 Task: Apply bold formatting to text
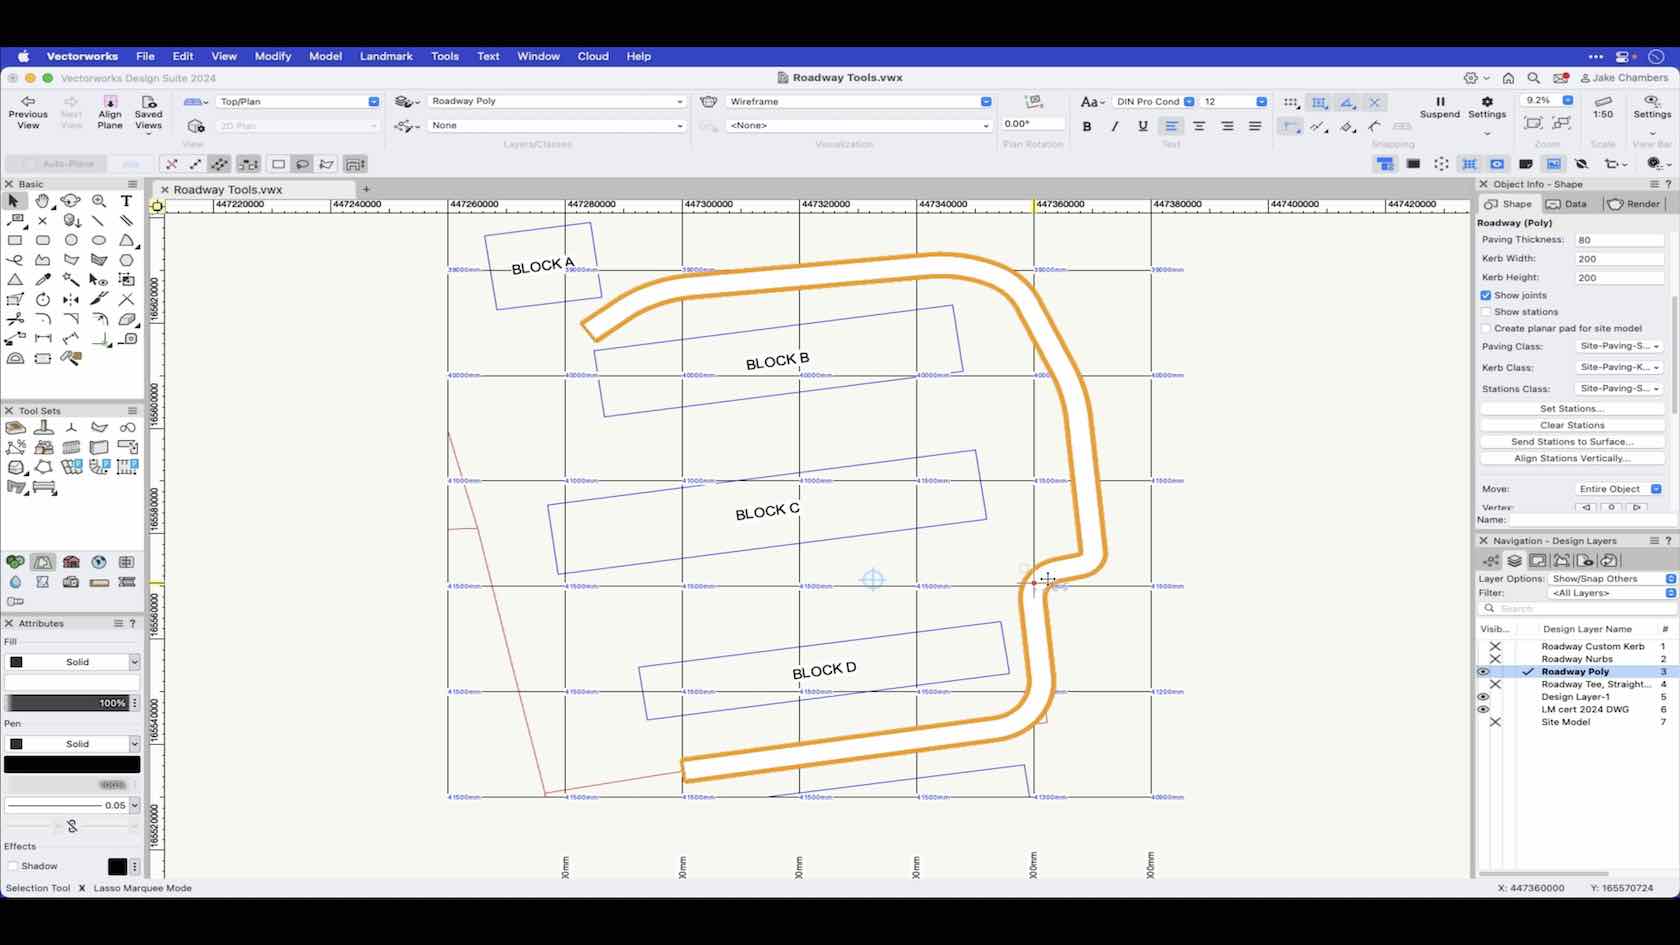click(x=1087, y=126)
